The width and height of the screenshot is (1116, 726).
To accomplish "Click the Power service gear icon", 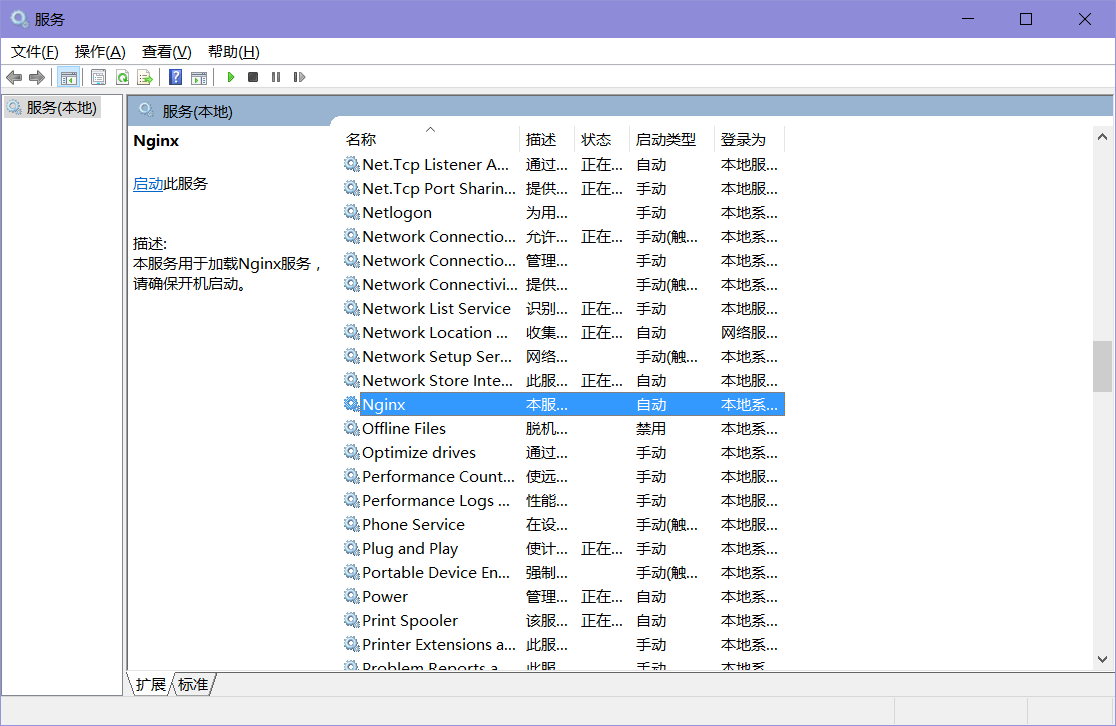I will 352,596.
